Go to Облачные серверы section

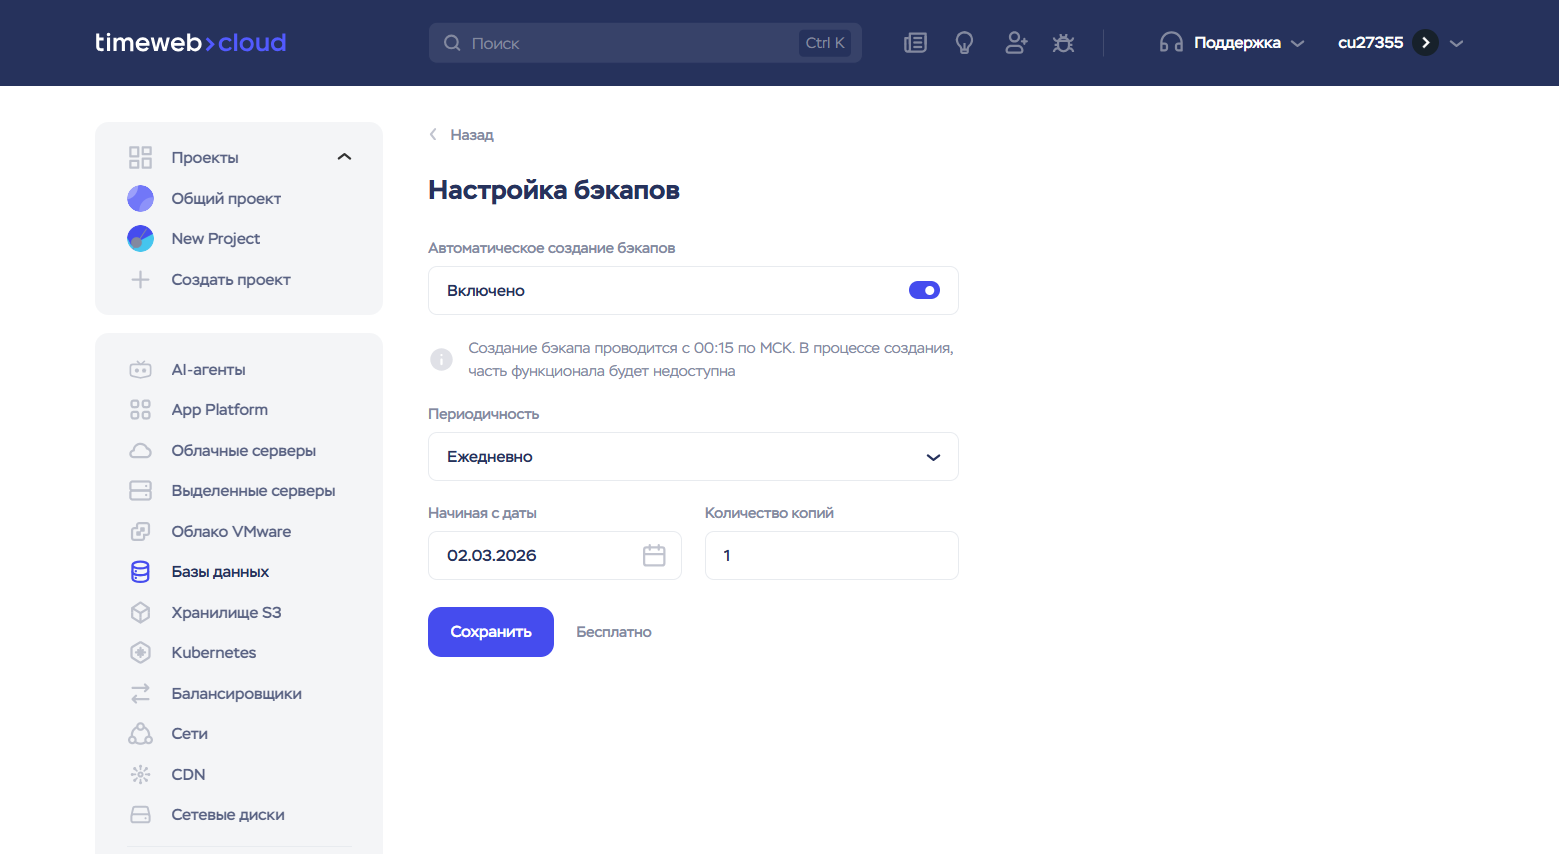pyautogui.click(x=243, y=451)
